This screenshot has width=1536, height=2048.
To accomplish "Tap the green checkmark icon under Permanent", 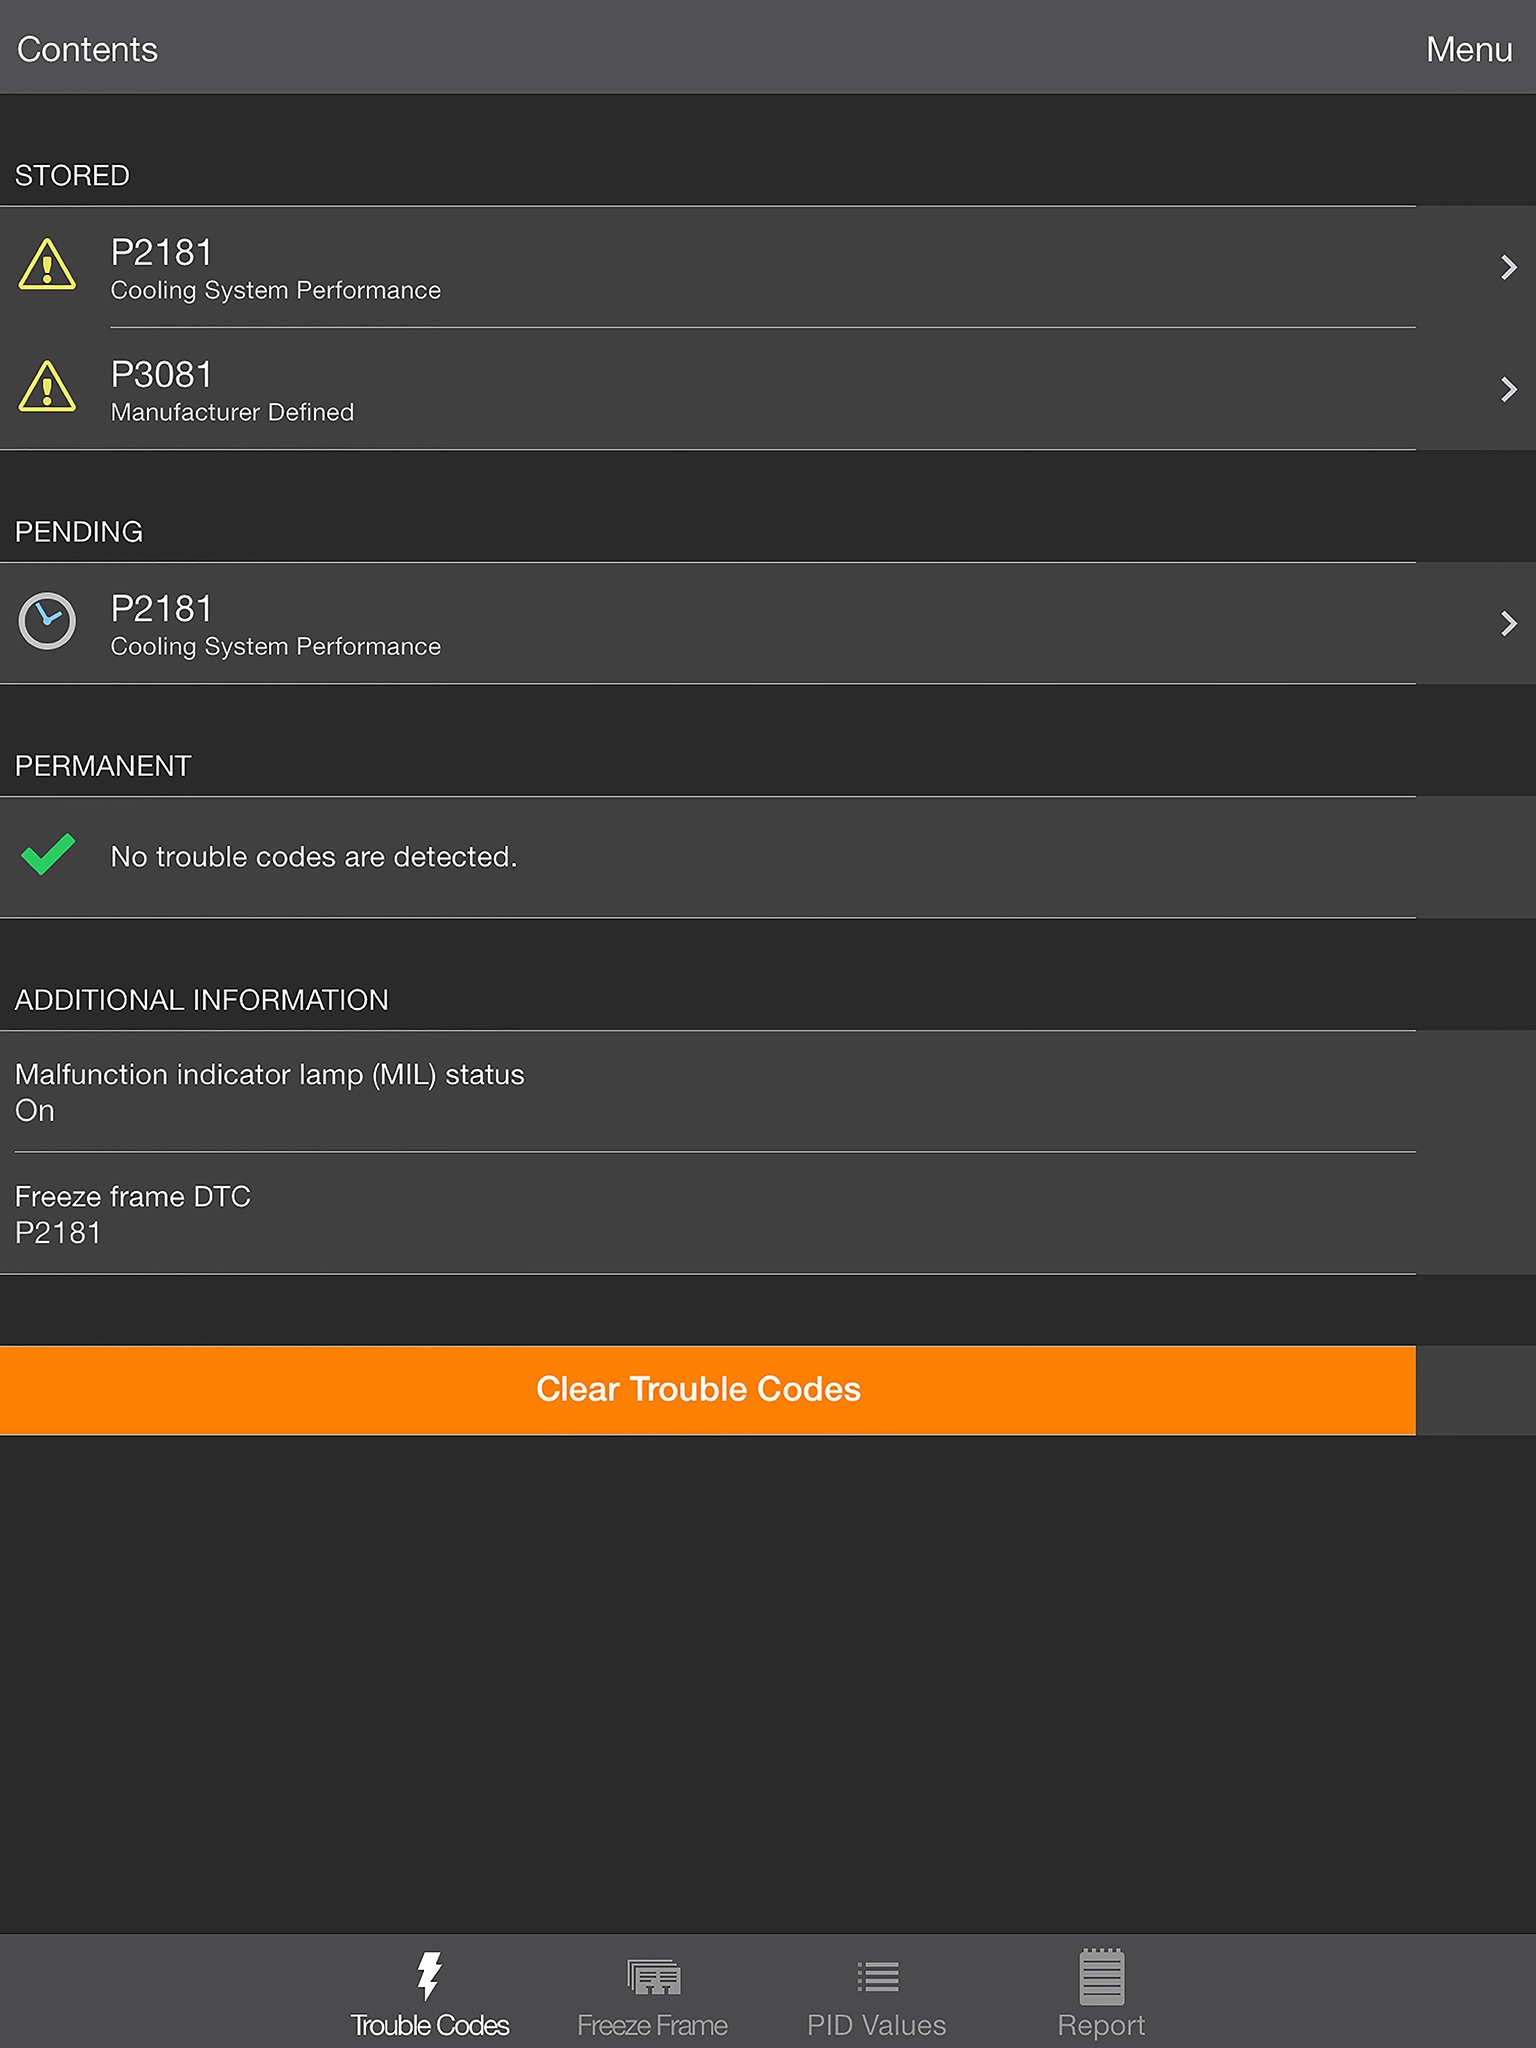I will [x=48, y=855].
